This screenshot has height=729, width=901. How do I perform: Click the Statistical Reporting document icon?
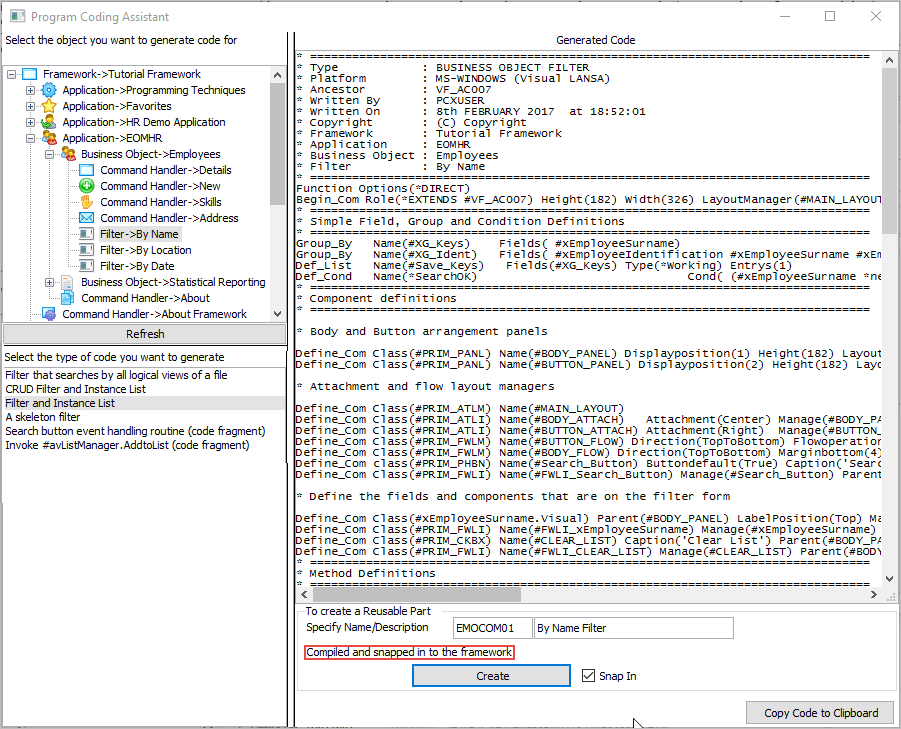point(68,282)
